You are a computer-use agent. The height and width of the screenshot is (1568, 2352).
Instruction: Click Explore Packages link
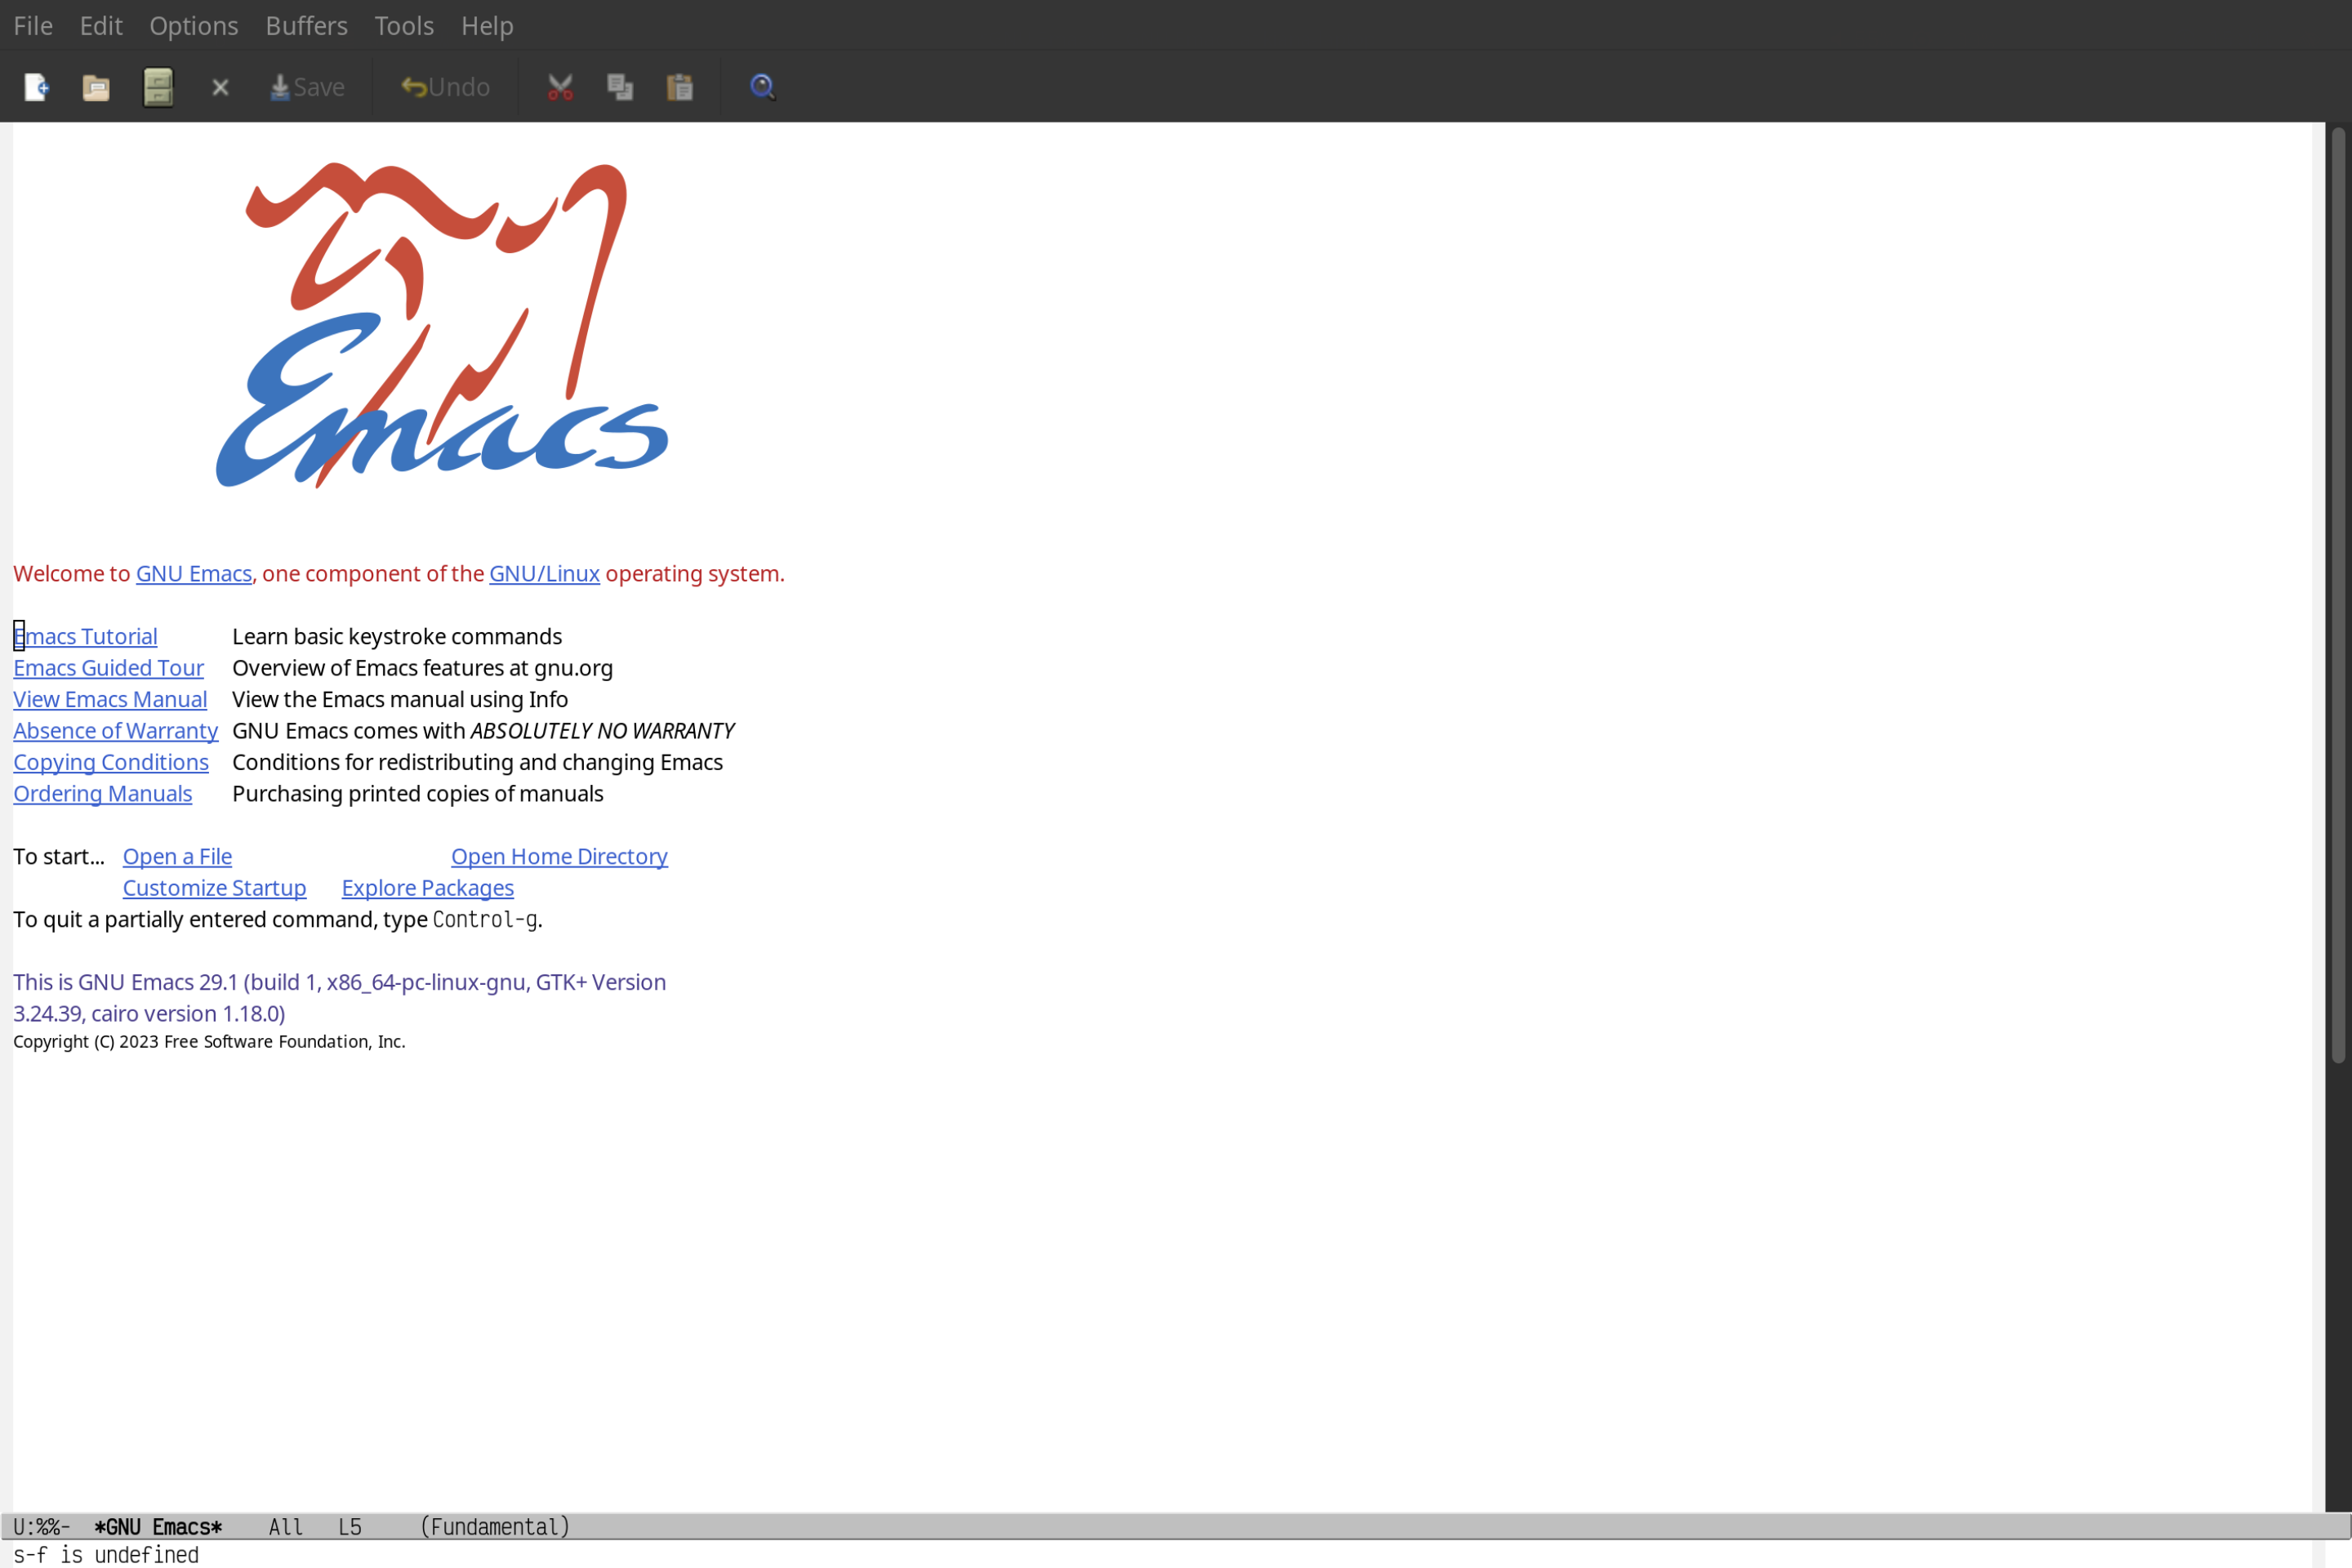[427, 887]
